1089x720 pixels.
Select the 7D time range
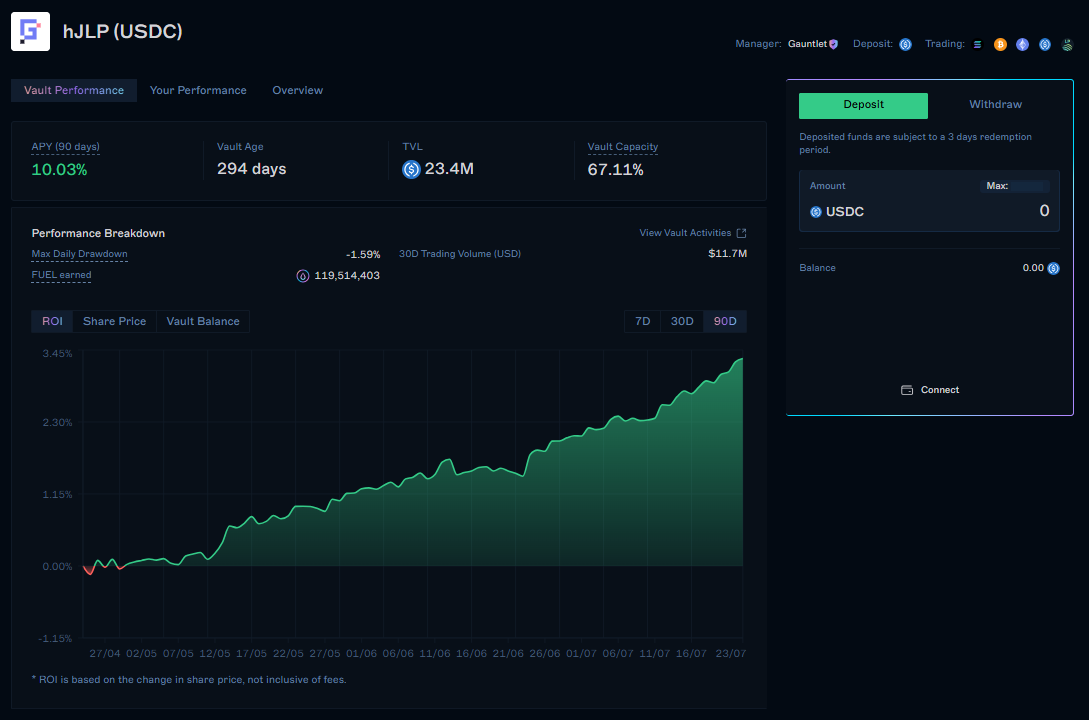[642, 321]
